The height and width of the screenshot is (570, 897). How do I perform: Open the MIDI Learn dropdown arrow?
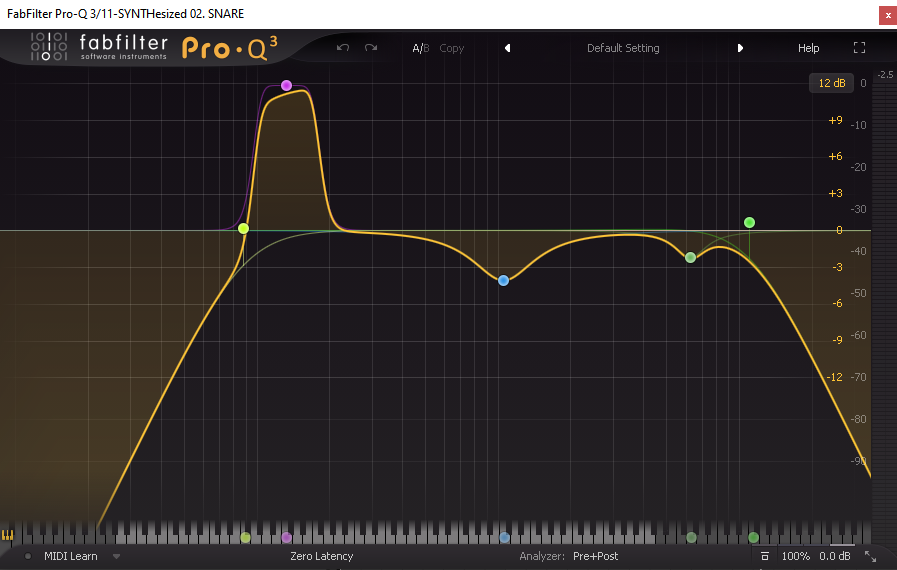pyautogui.click(x=116, y=556)
